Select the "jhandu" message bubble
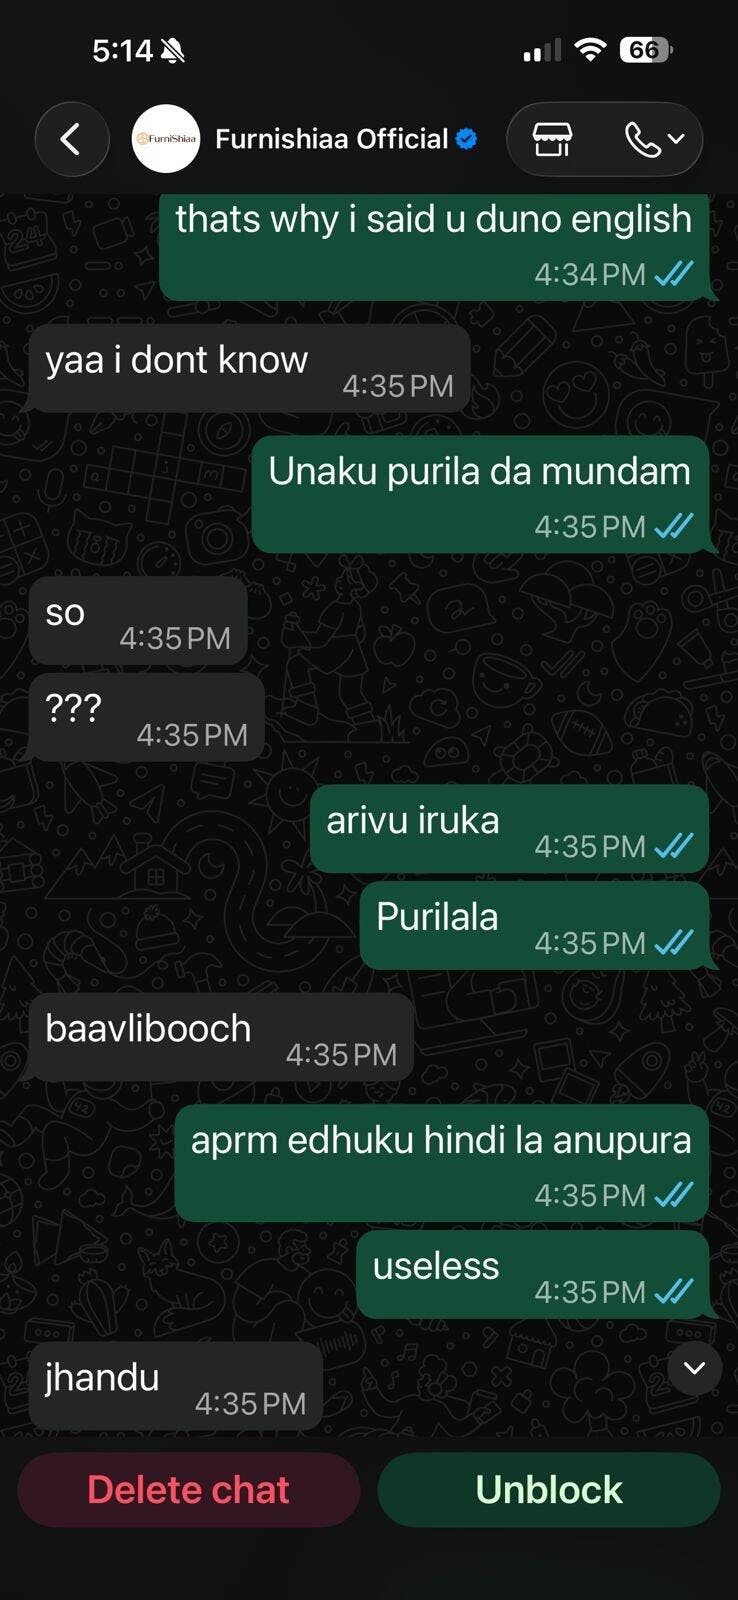This screenshot has height=1600, width=738. click(176, 1386)
